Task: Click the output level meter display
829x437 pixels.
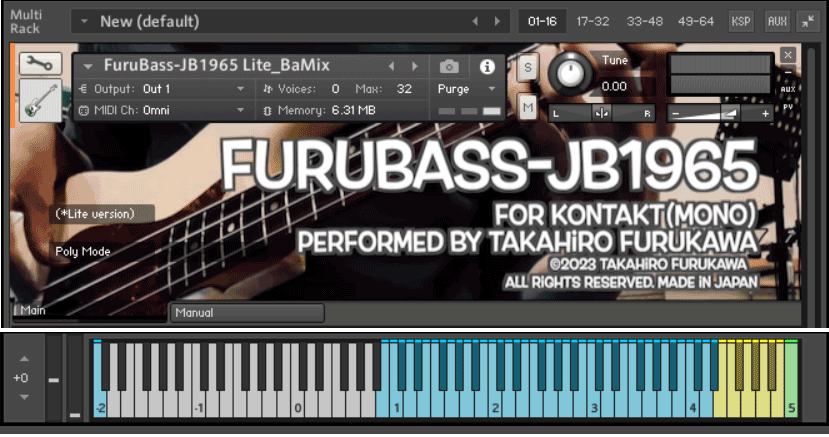Action: coord(720,74)
